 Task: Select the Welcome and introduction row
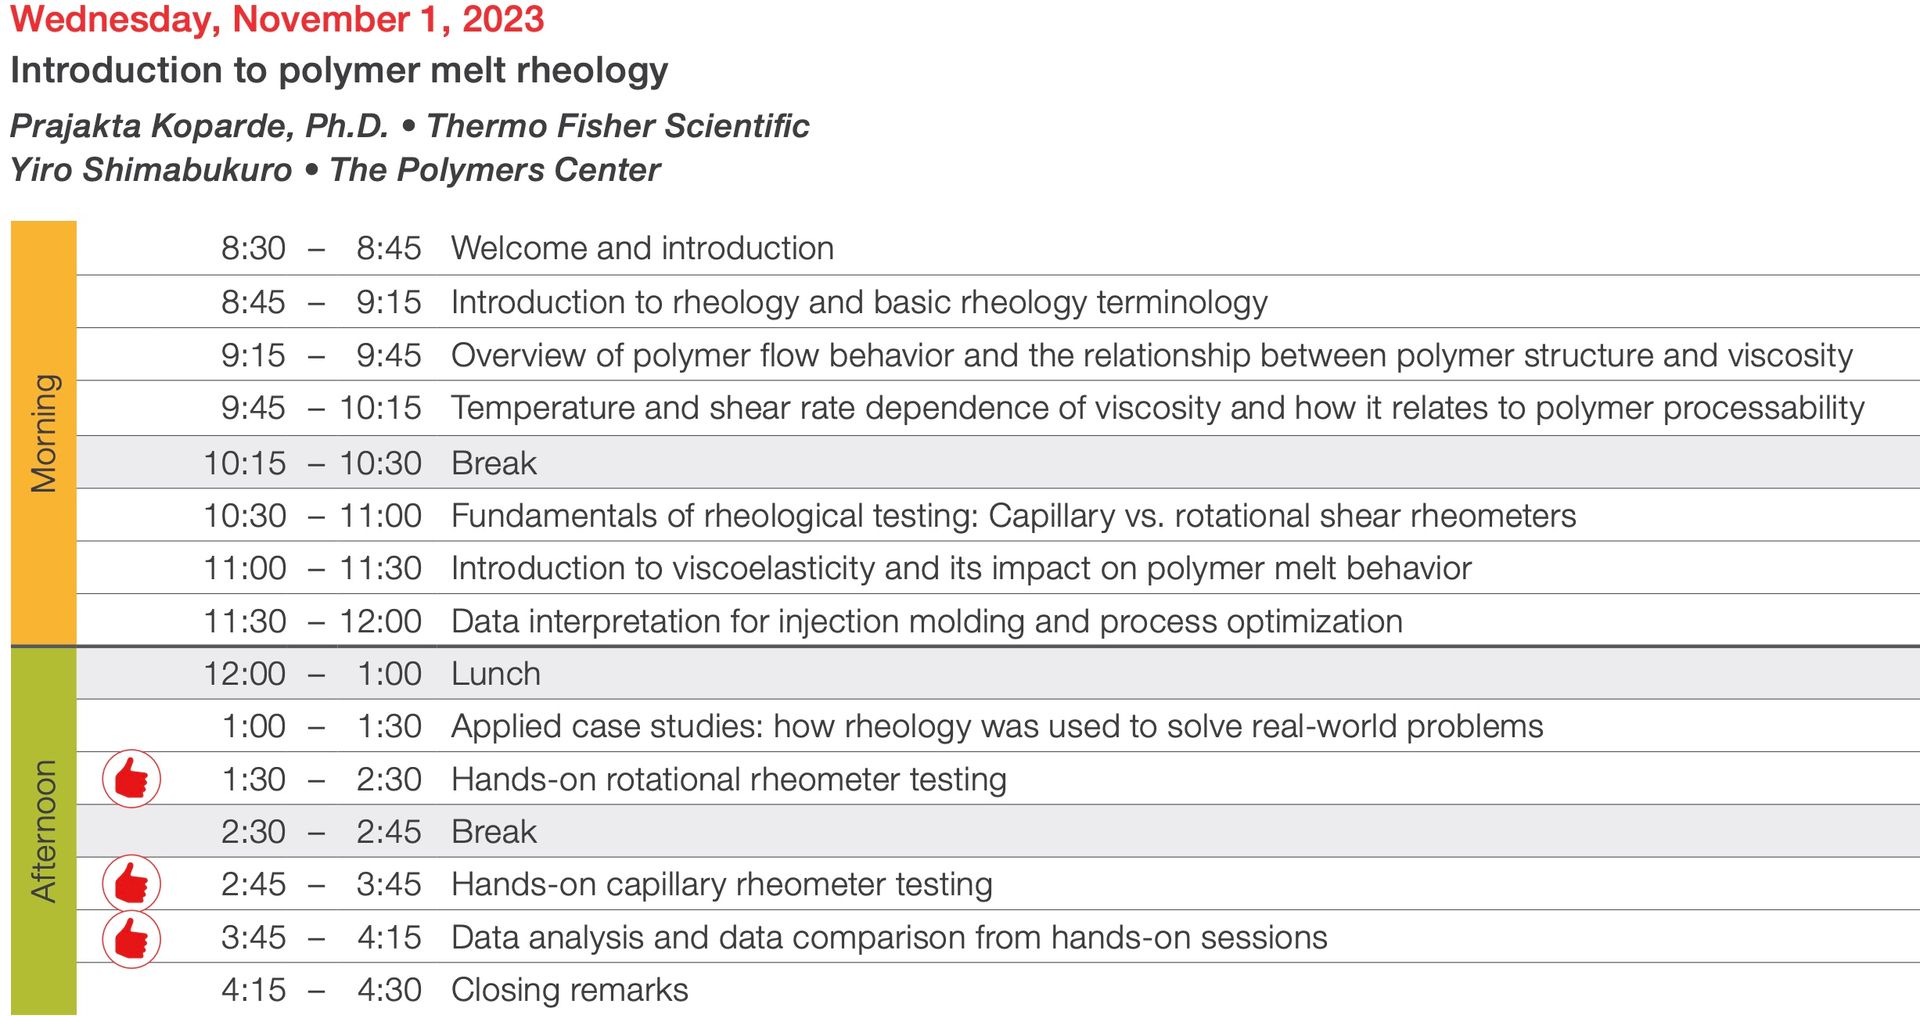click(x=998, y=248)
